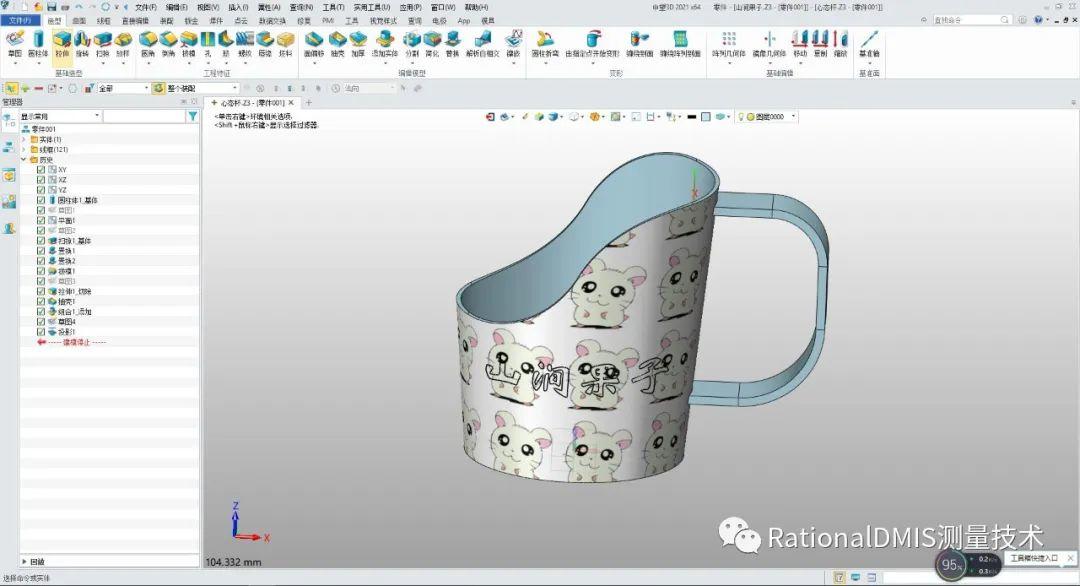Select the 镜像几何体 (Mirror Geometry) tool
1080x586 pixels.
(x=769, y=43)
